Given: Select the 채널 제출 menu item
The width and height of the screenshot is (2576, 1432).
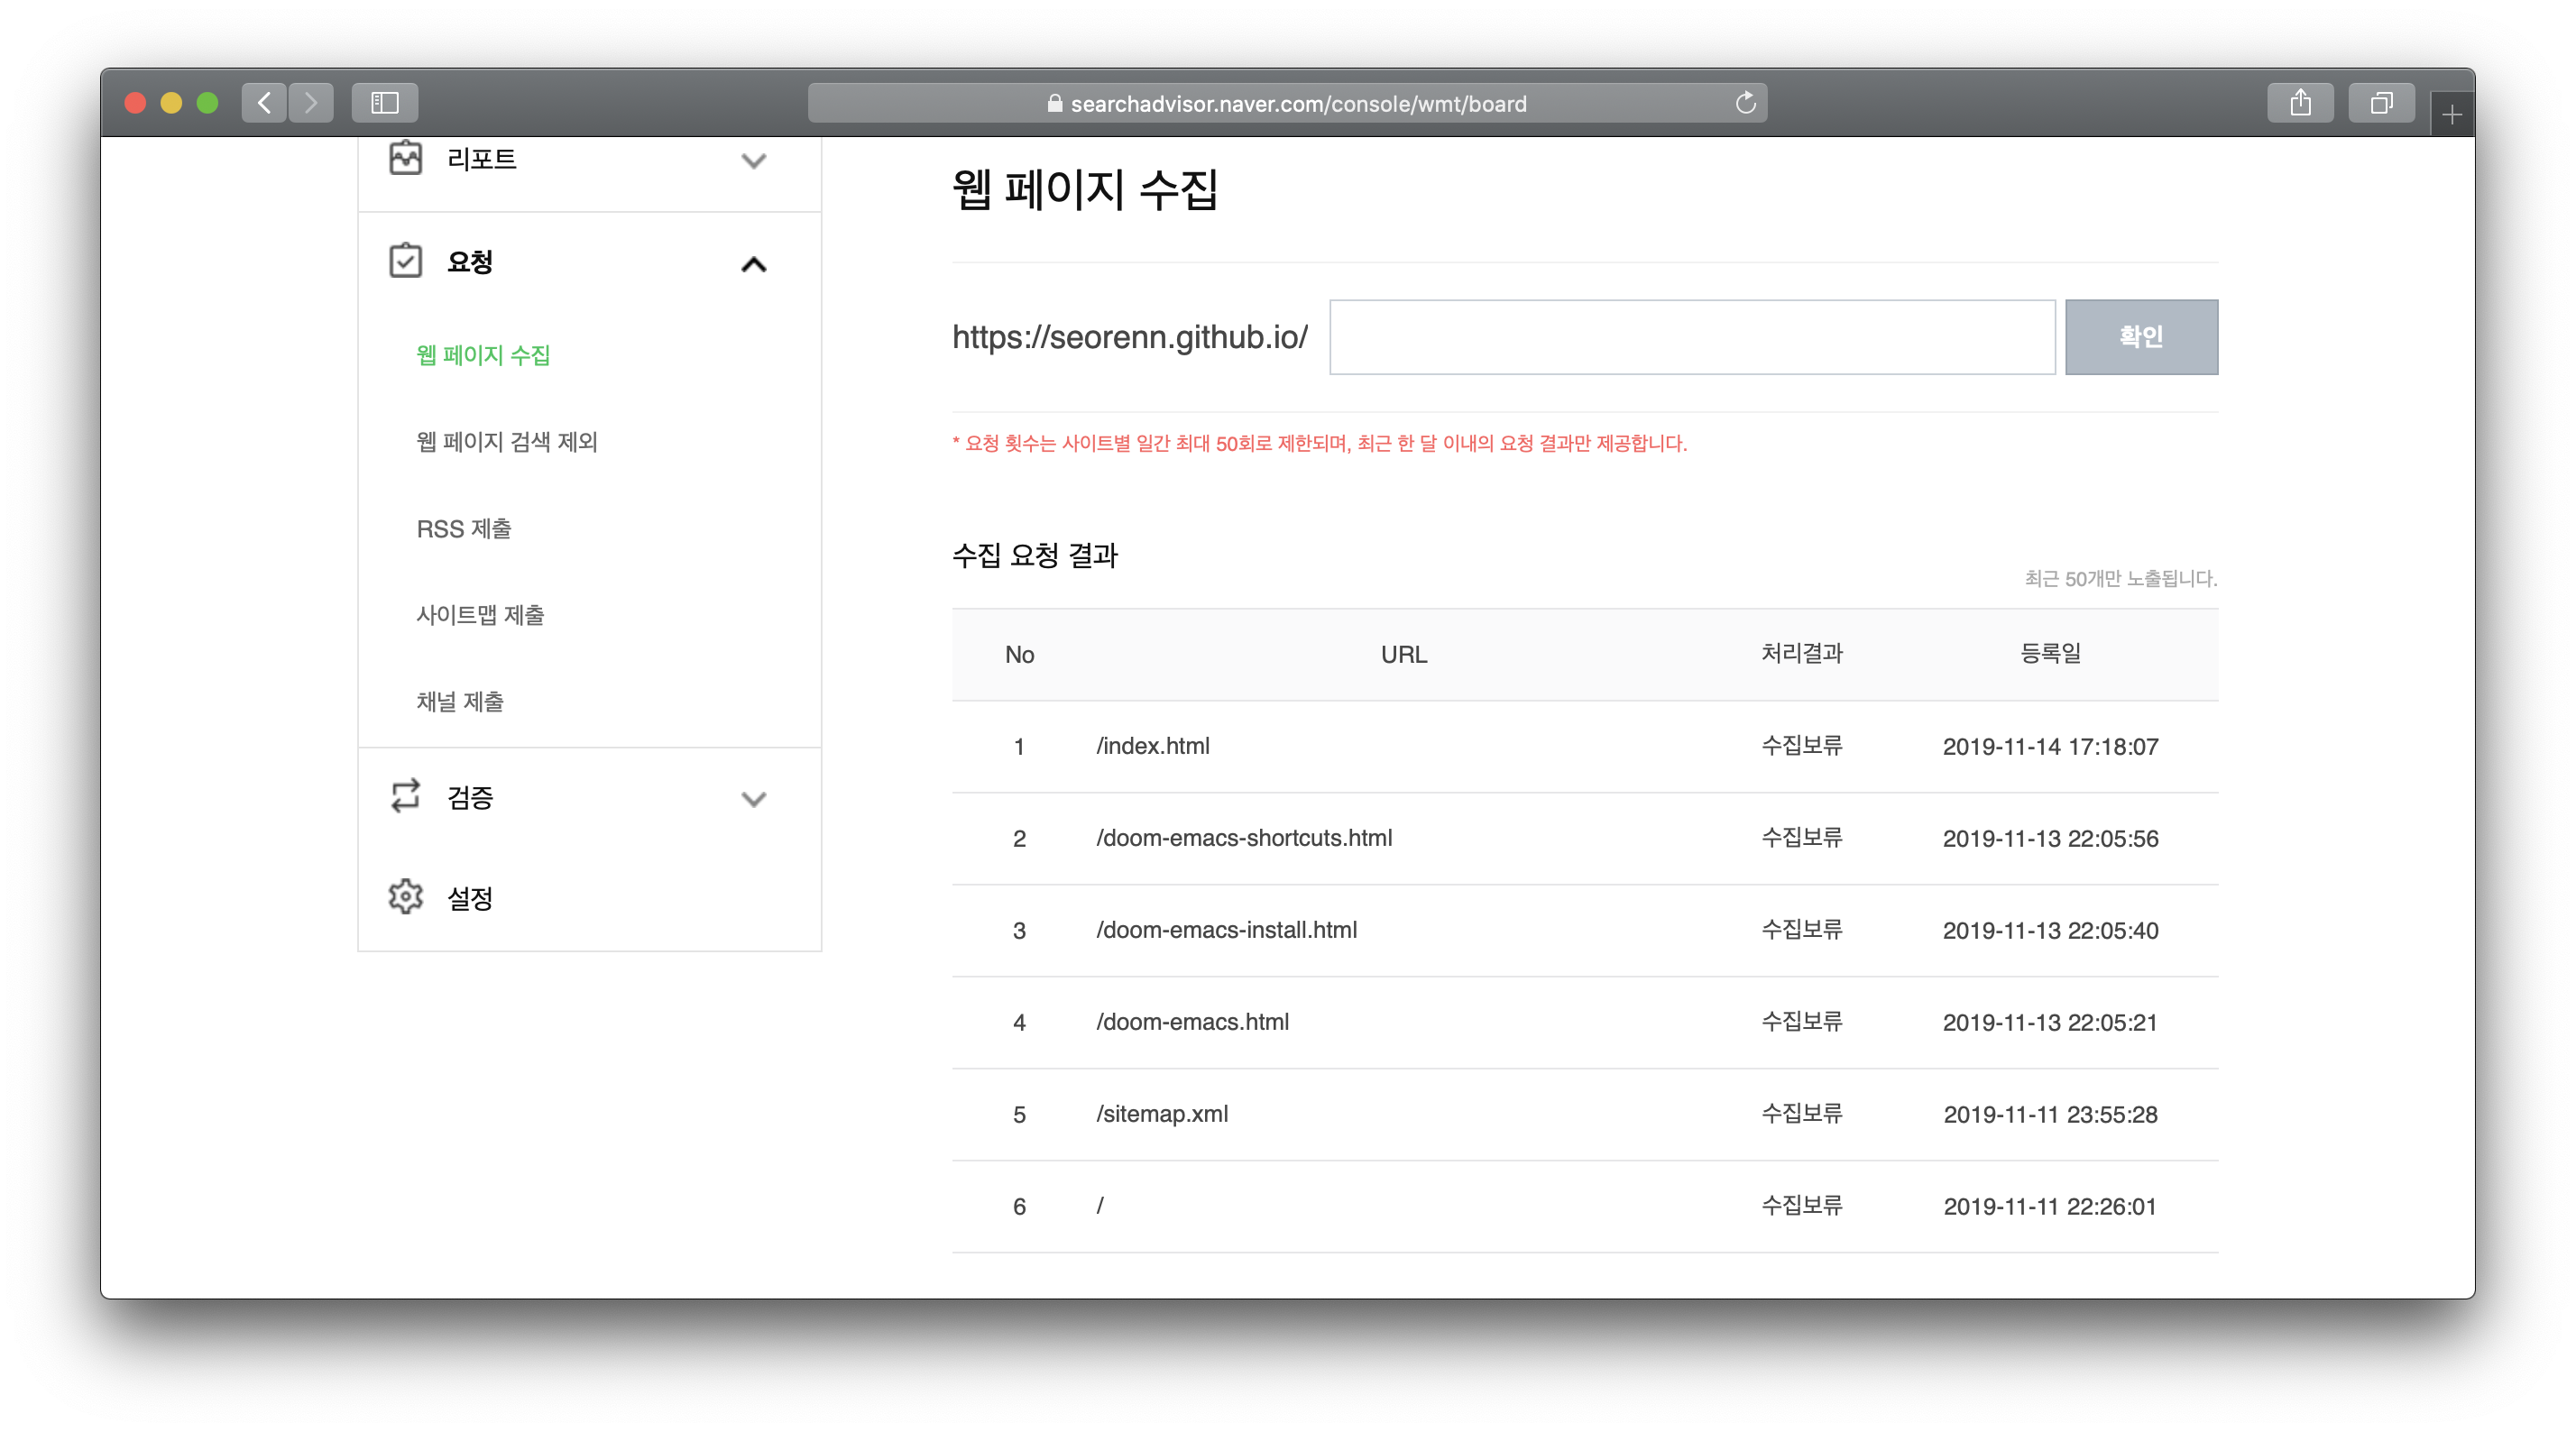Looking at the screenshot, I should click(x=460, y=702).
